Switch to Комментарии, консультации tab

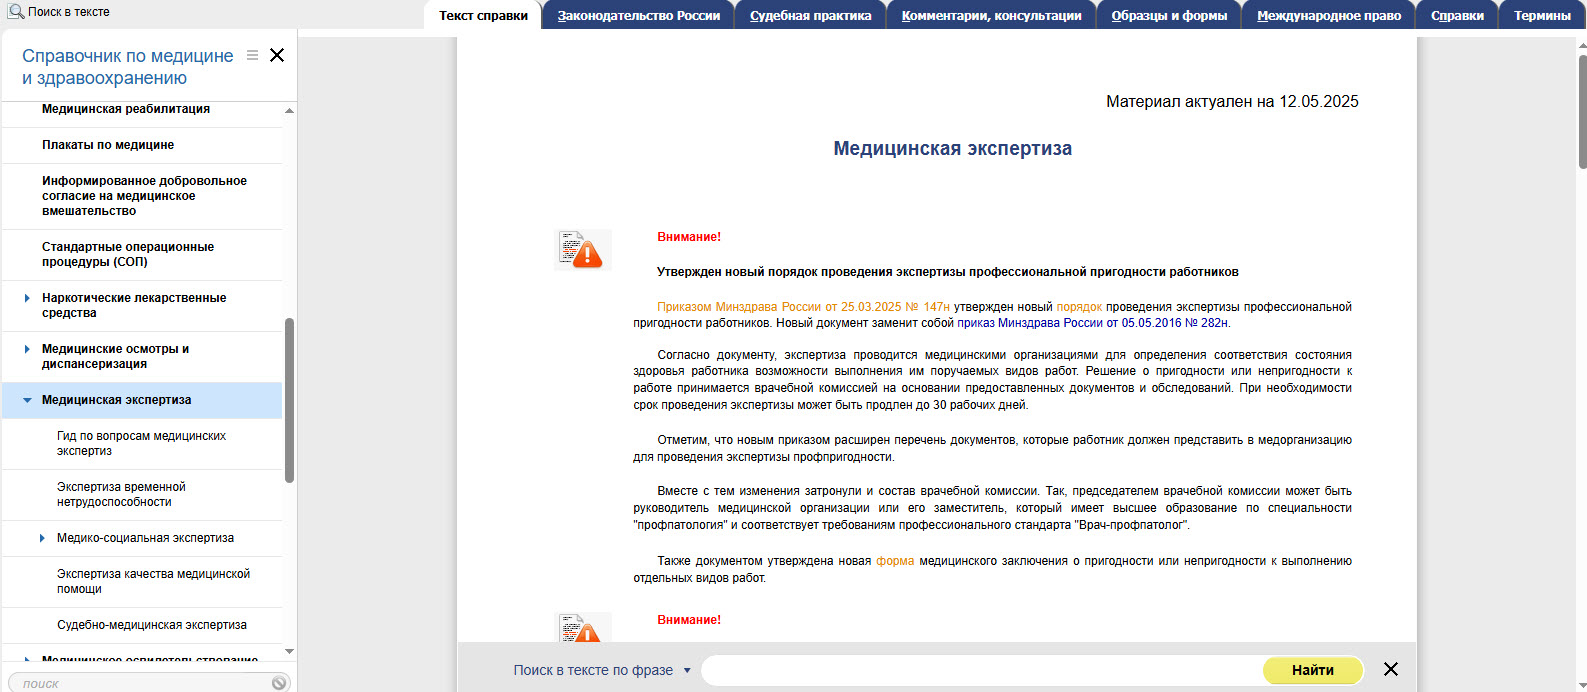click(x=992, y=15)
